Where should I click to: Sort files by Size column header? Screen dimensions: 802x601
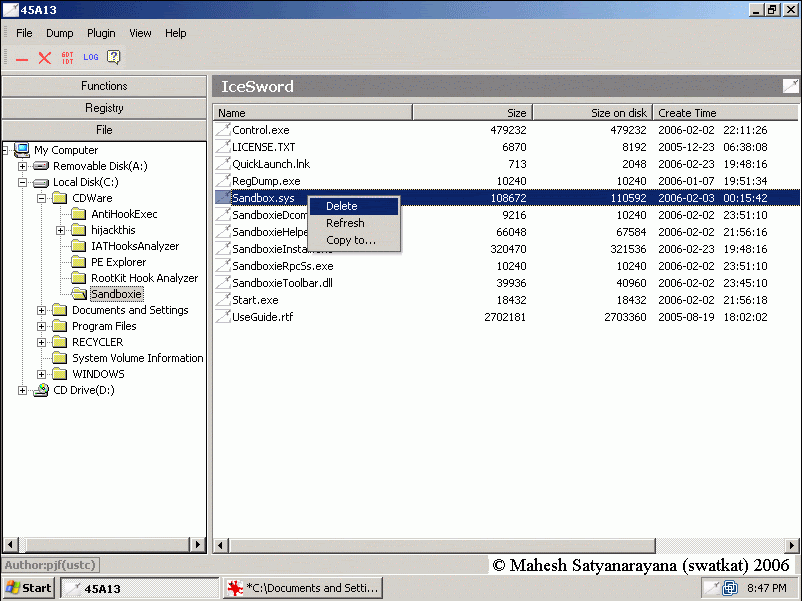[473, 113]
